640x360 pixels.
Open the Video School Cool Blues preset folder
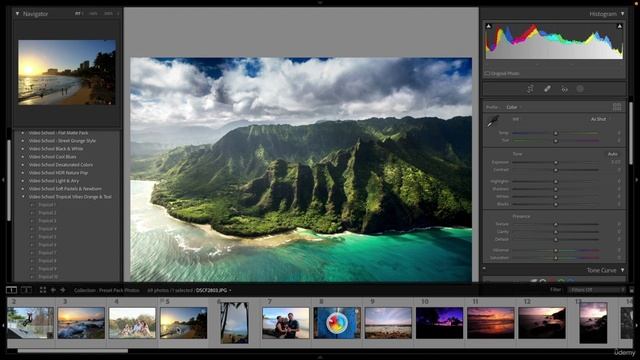(x=52, y=157)
